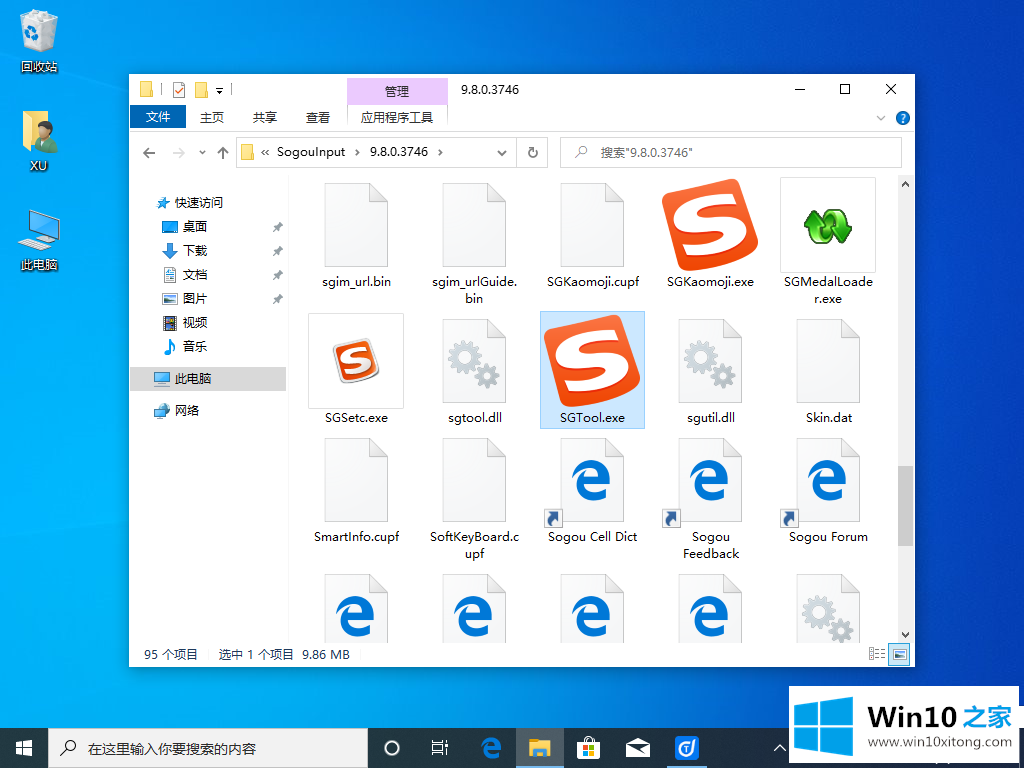The width and height of the screenshot is (1024, 768).
Task: Open the Mail app from the taskbar
Action: 637,748
